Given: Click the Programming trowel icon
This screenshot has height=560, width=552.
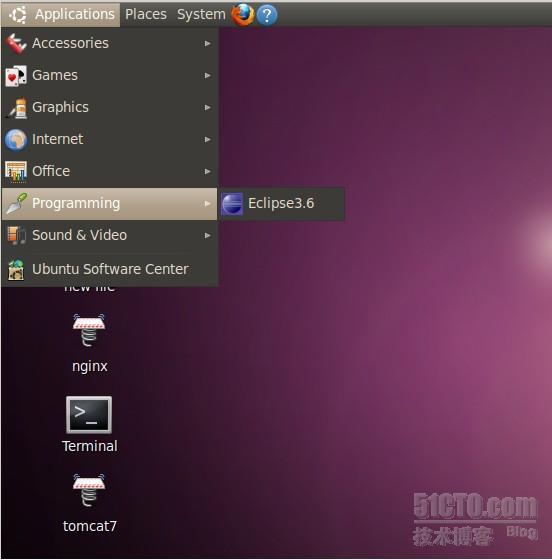Looking at the screenshot, I should (16, 203).
